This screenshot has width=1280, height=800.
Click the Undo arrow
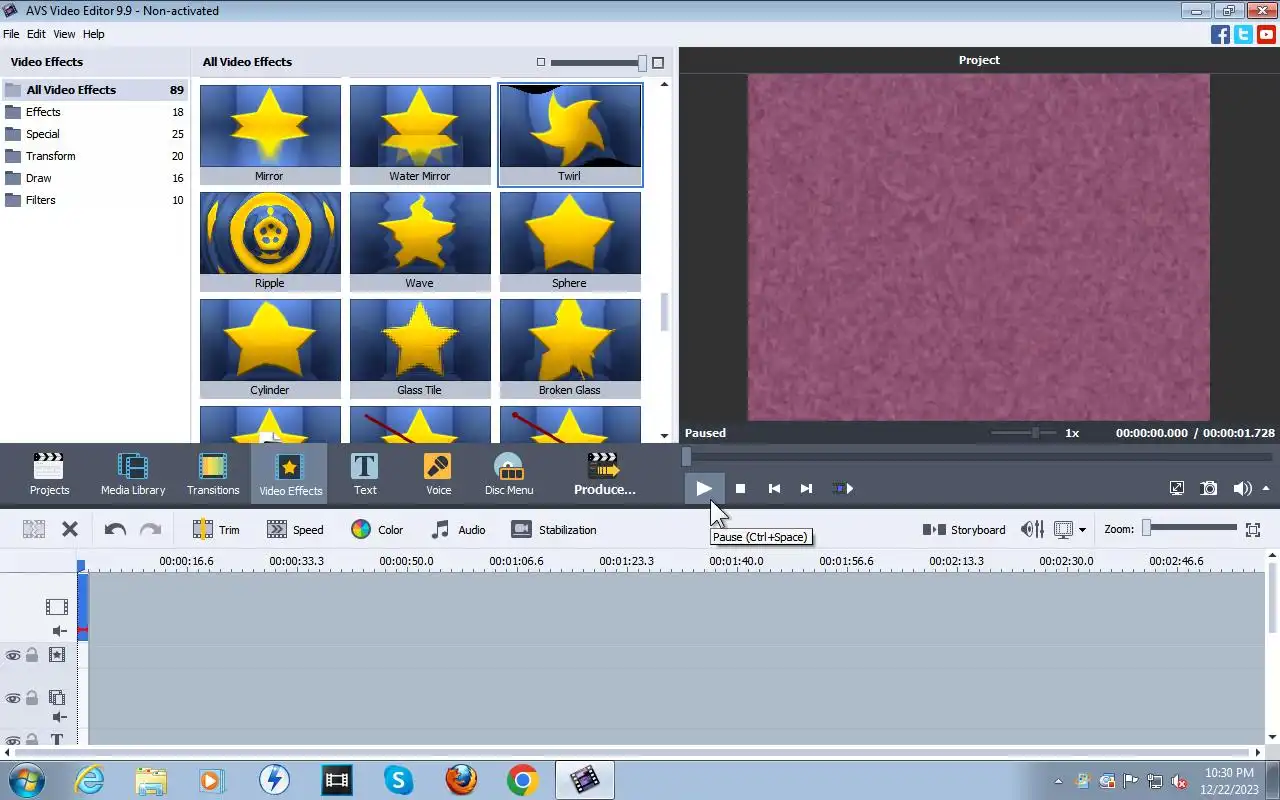pos(115,529)
